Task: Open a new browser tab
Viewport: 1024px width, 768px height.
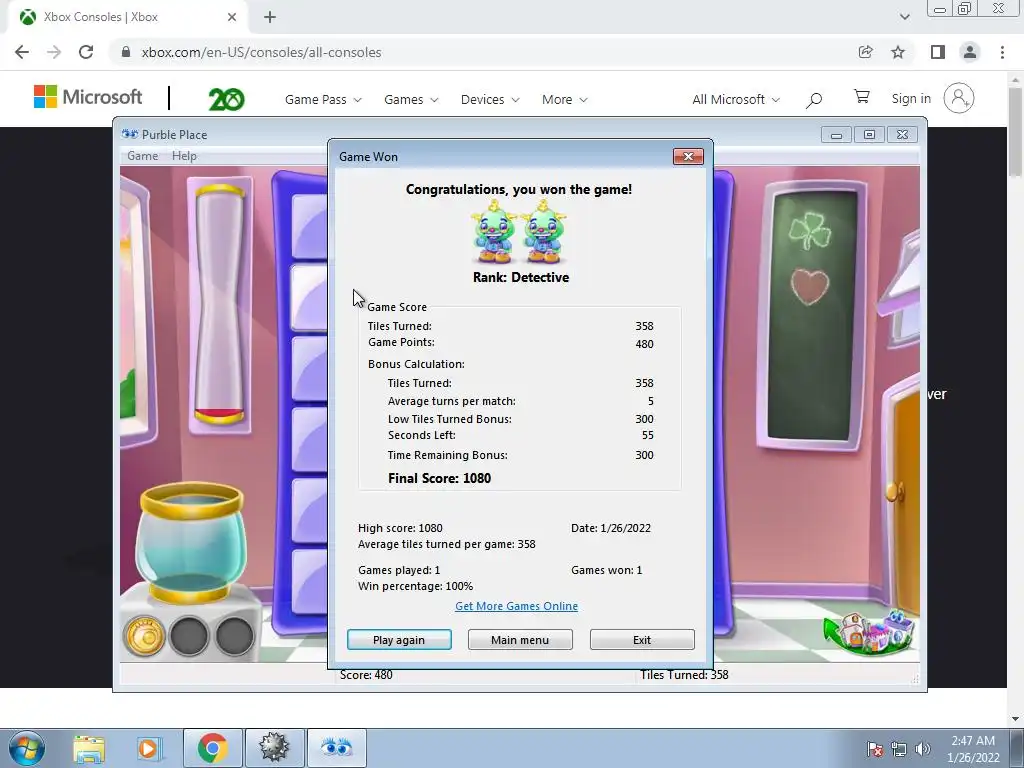Action: tap(270, 17)
